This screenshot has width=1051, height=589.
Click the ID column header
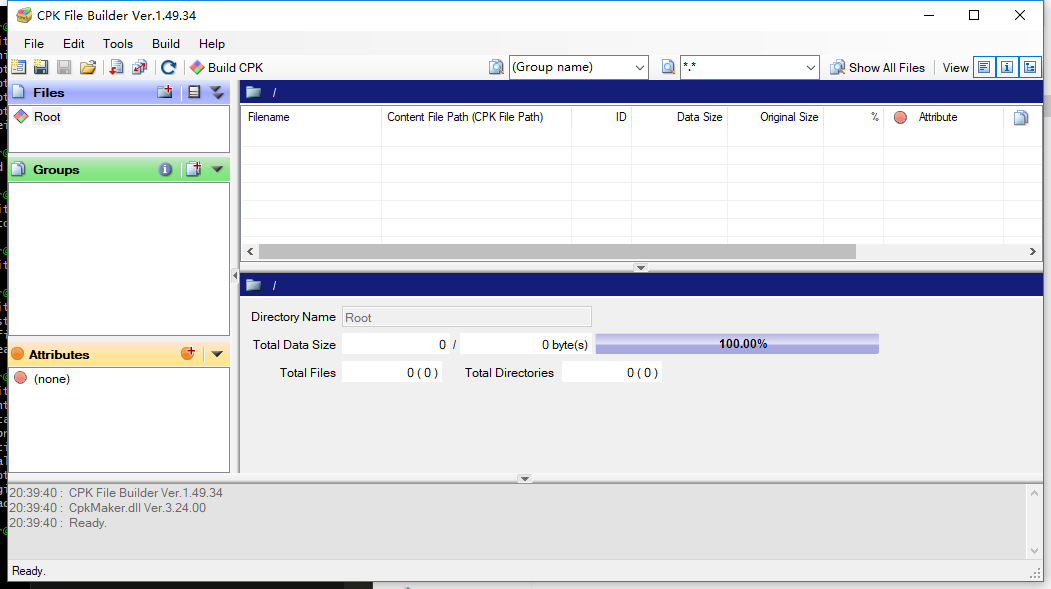click(x=601, y=117)
